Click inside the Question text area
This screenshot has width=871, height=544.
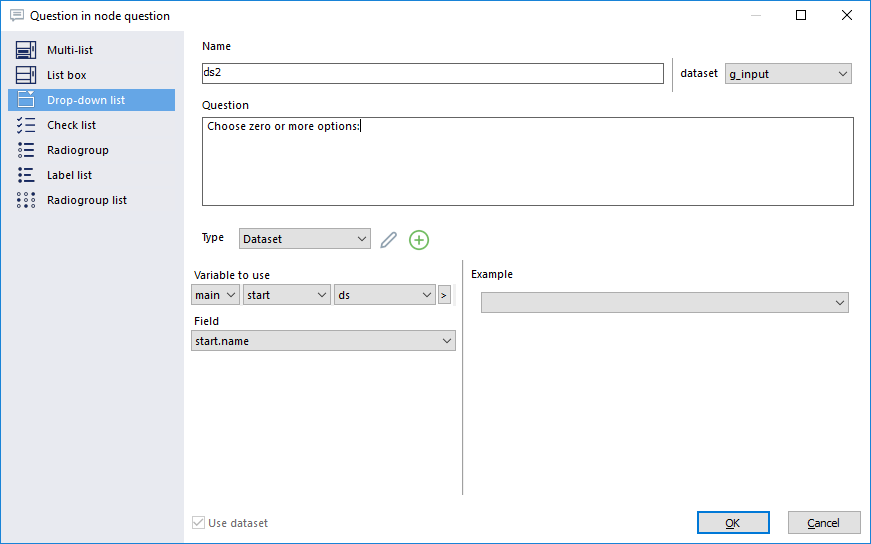tap(528, 161)
